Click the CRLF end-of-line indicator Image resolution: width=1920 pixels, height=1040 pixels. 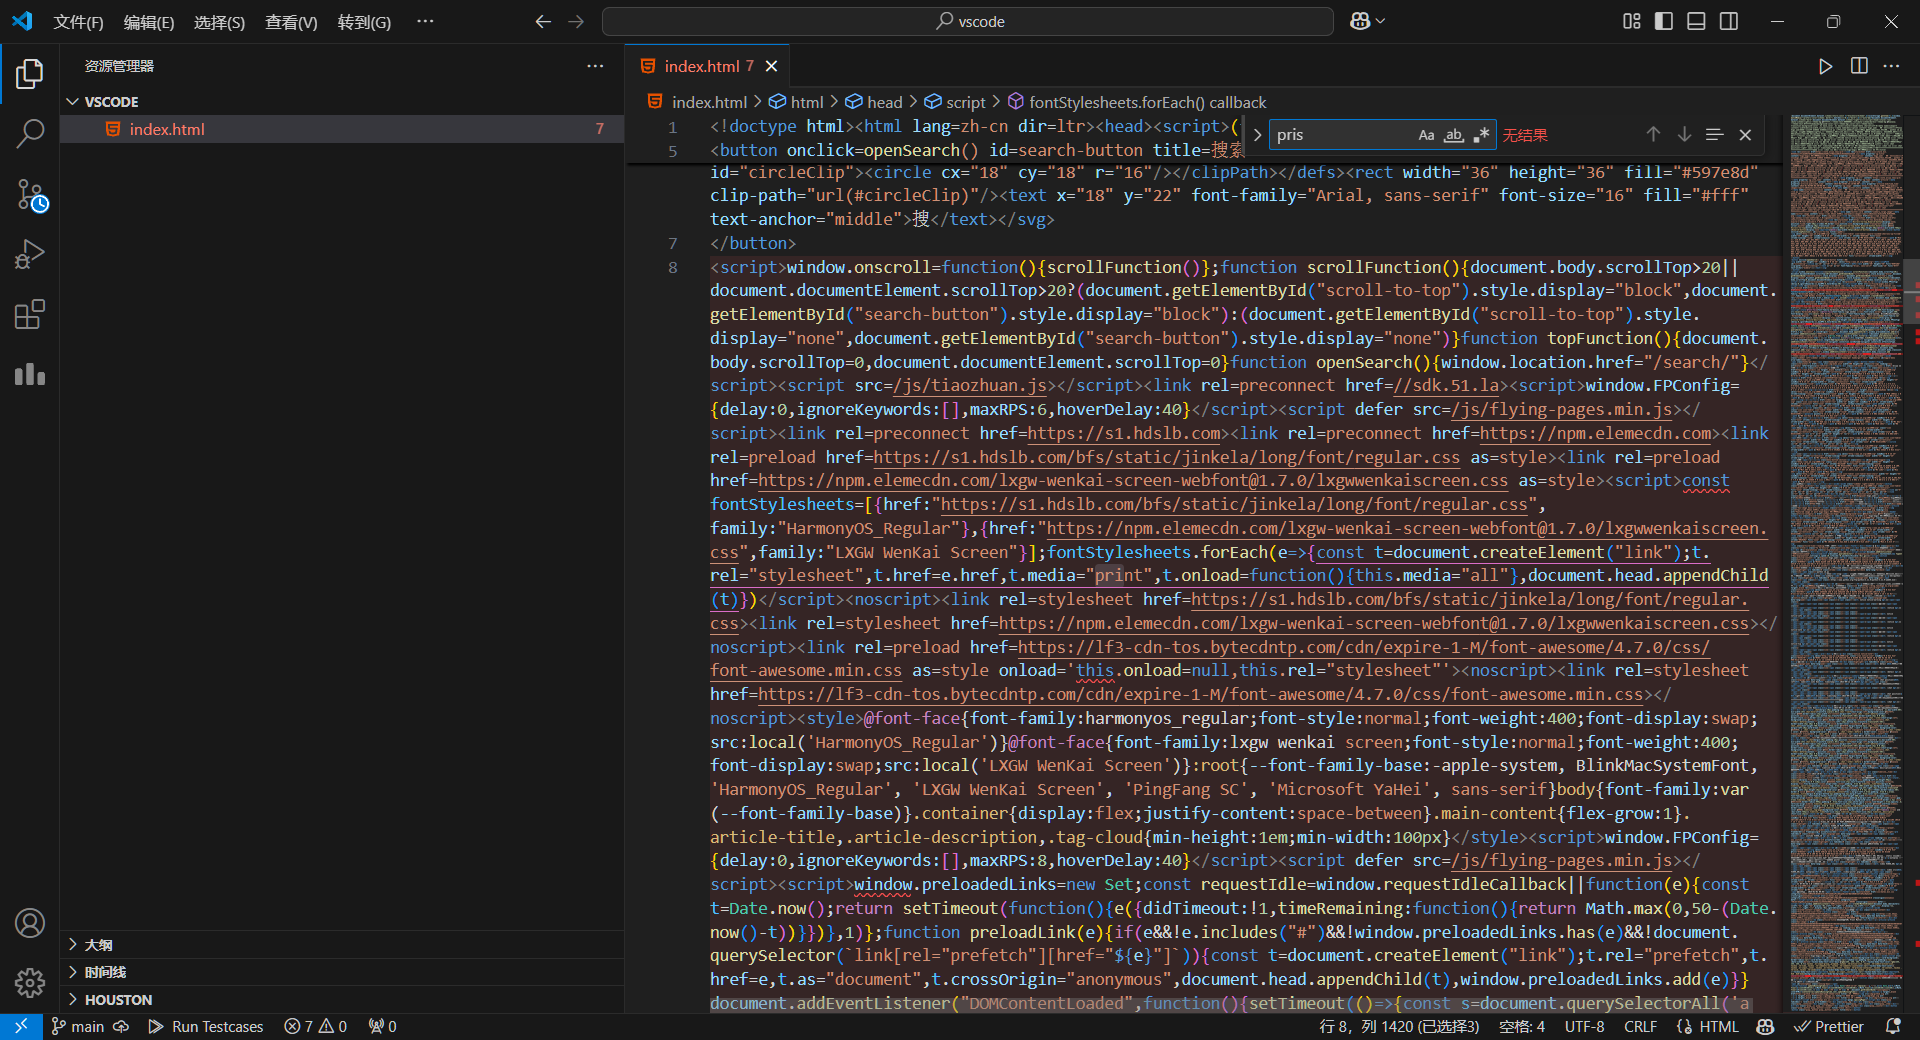click(x=1640, y=1026)
